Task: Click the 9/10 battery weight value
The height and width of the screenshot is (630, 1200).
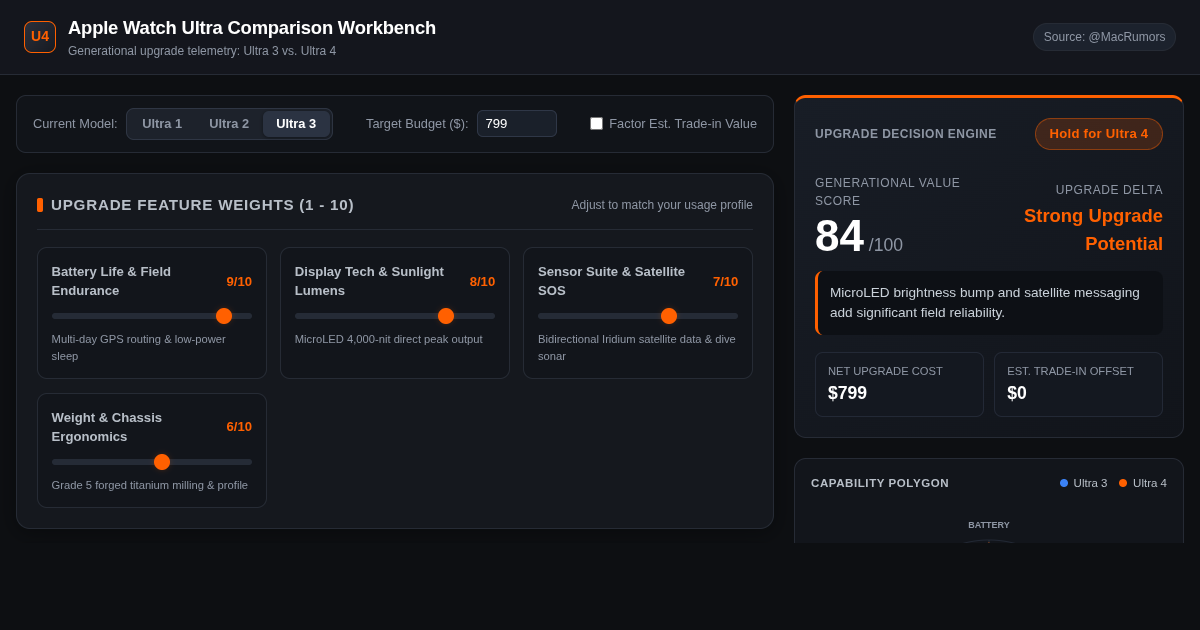Action: coord(239,282)
